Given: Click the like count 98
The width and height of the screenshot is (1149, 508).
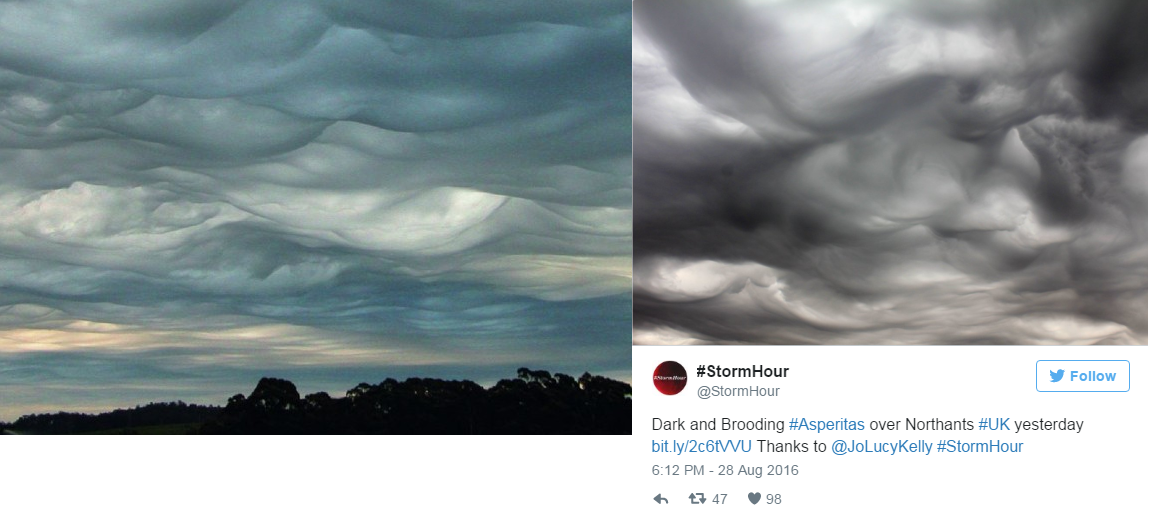Looking at the screenshot, I should 774,499.
